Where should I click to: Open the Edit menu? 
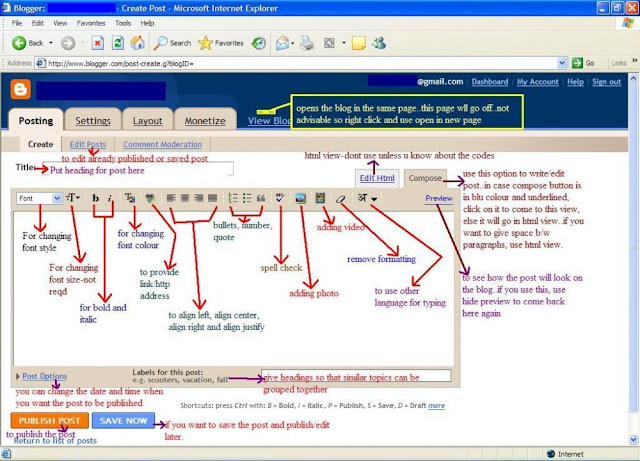tap(38, 23)
